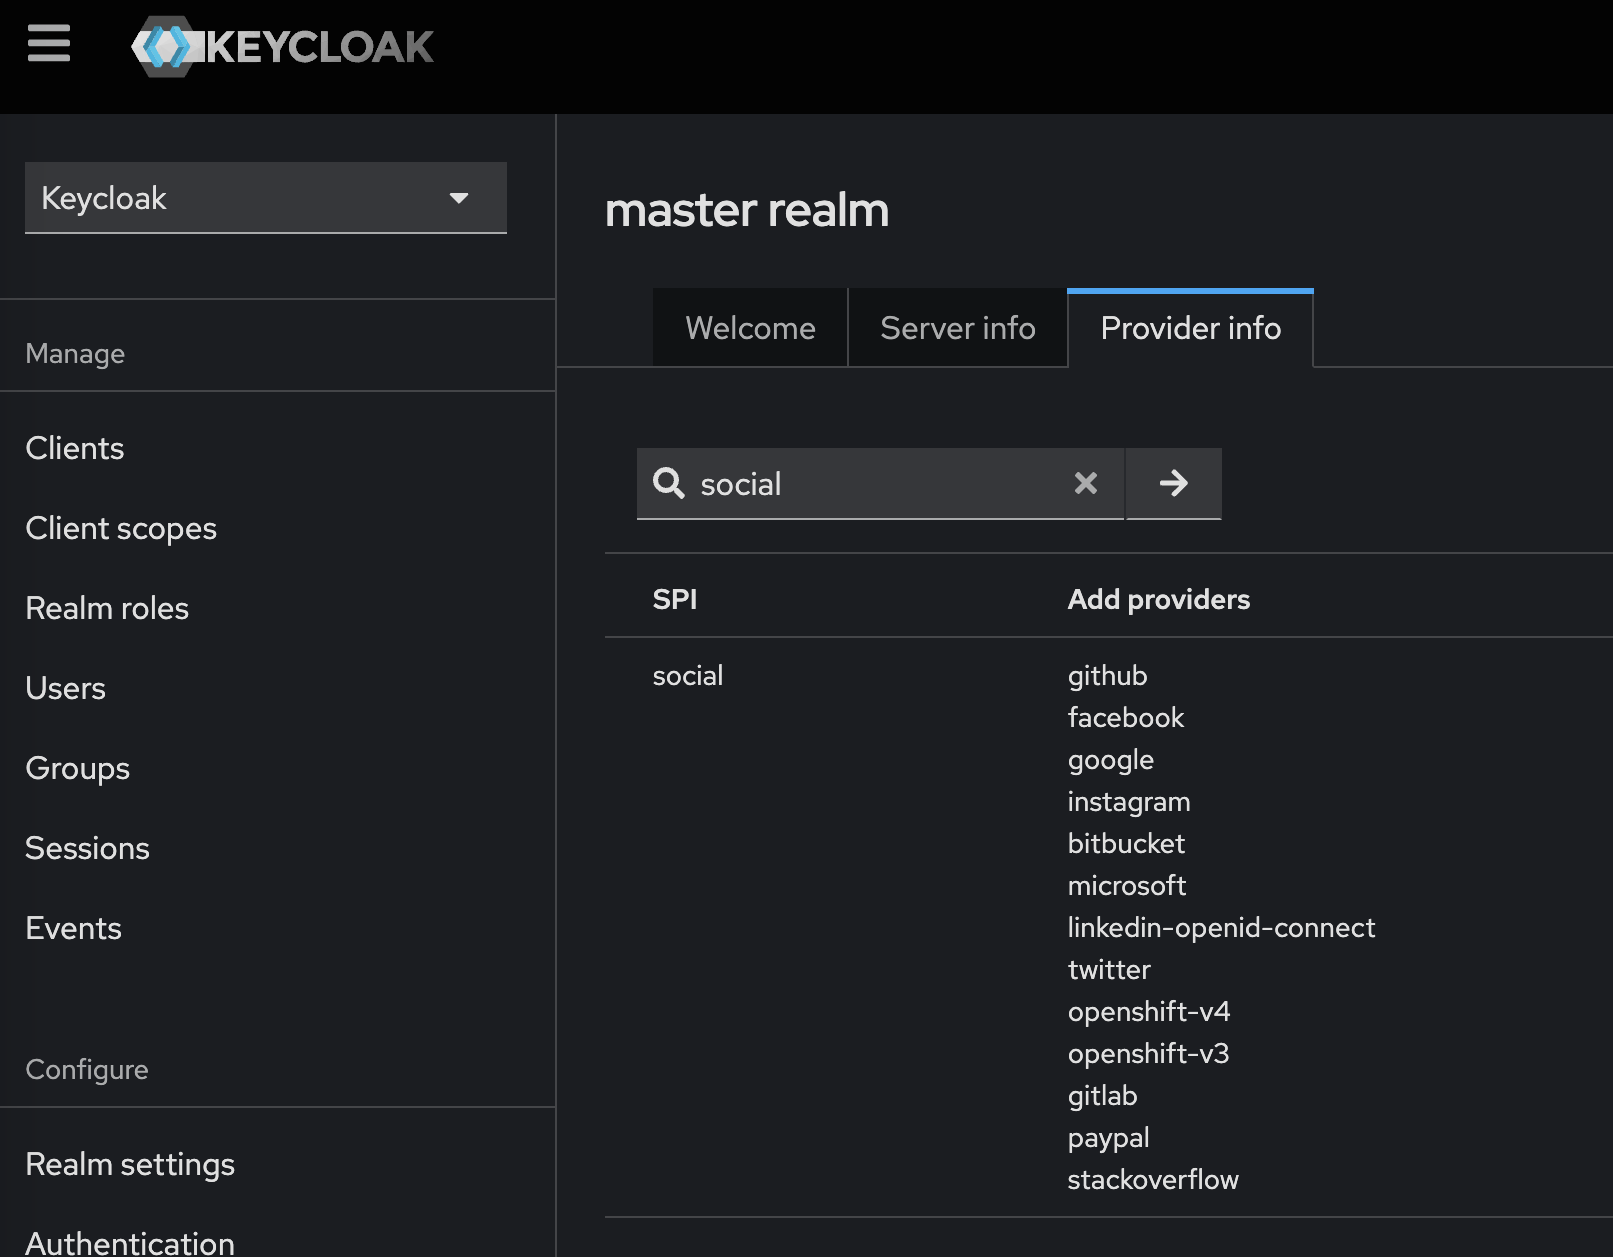This screenshot has height=1257, width=1613.
Task: Select the social SPI cell
Action: tap(688, 675)
